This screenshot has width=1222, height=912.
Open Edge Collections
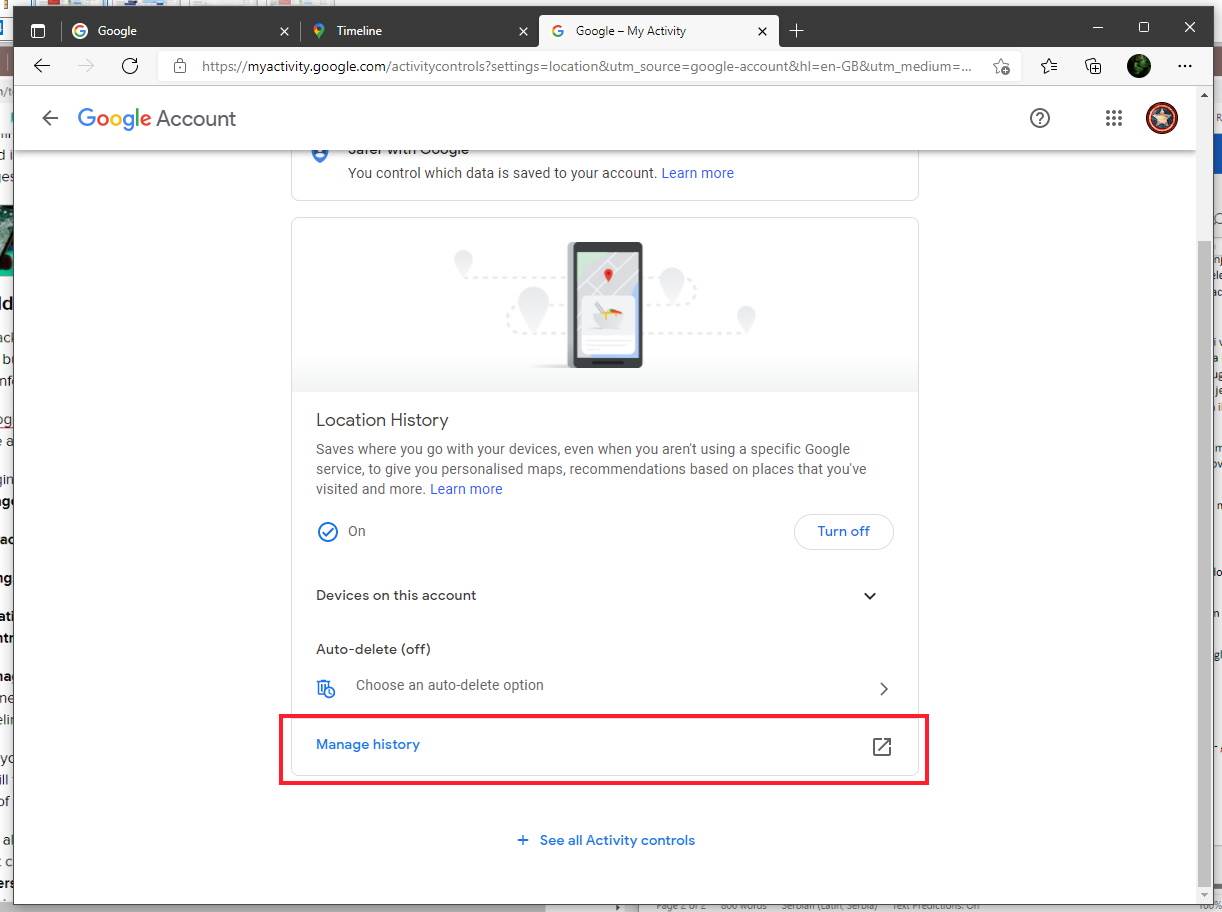click(x=1093, y=66)
